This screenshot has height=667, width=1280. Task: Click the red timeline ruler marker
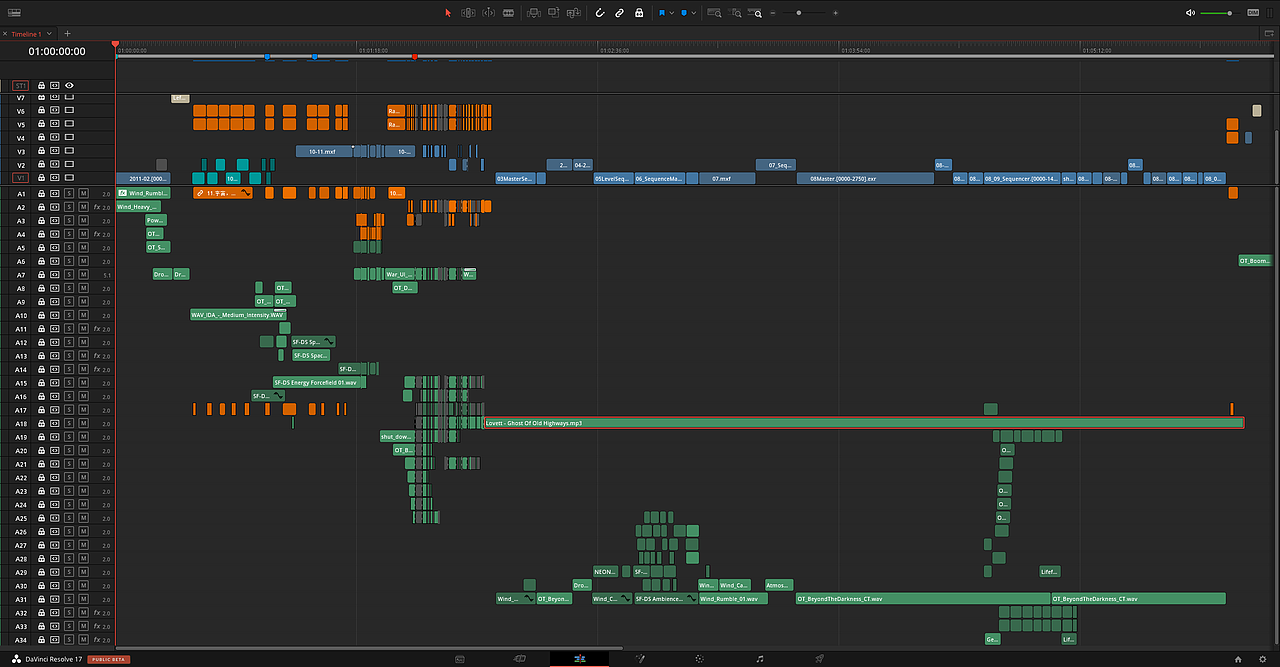(x=415, y=56)
